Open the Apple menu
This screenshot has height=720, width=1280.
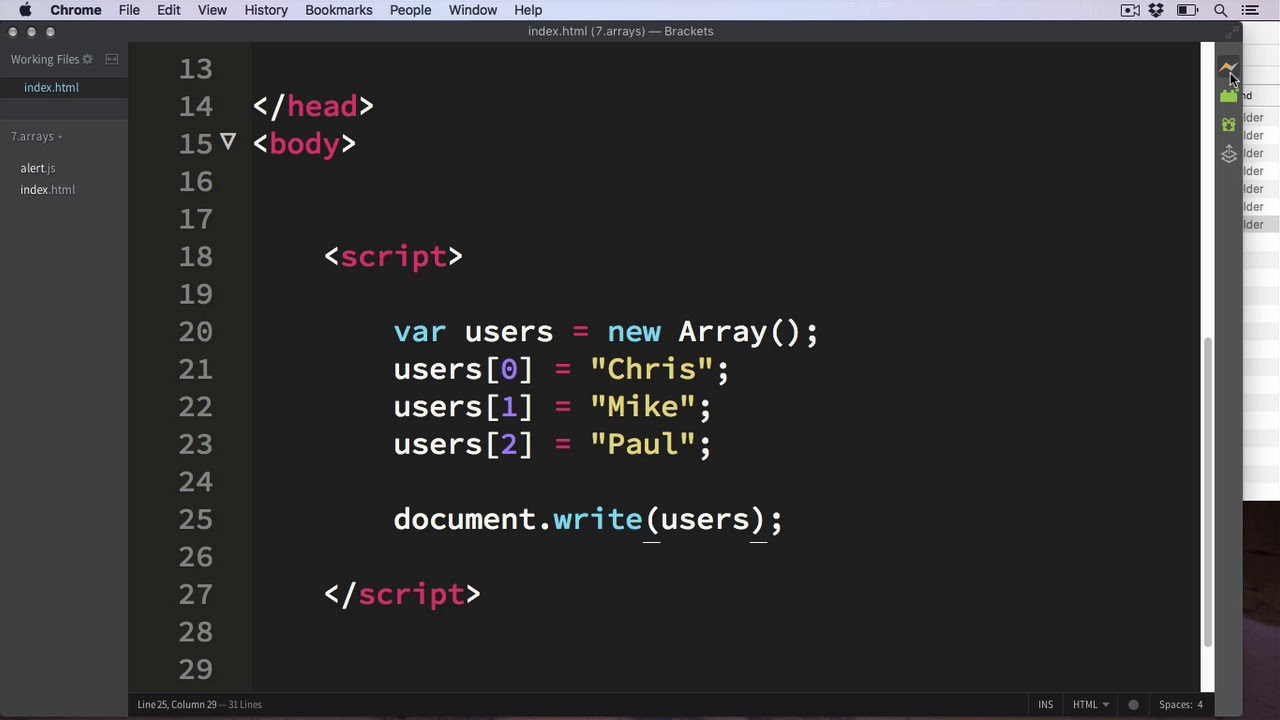tap(25, 10)
